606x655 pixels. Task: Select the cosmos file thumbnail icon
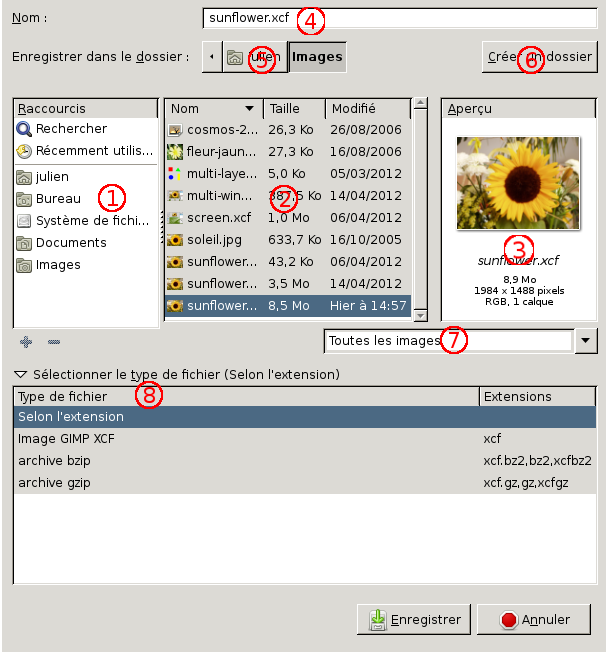click(175, 130)
